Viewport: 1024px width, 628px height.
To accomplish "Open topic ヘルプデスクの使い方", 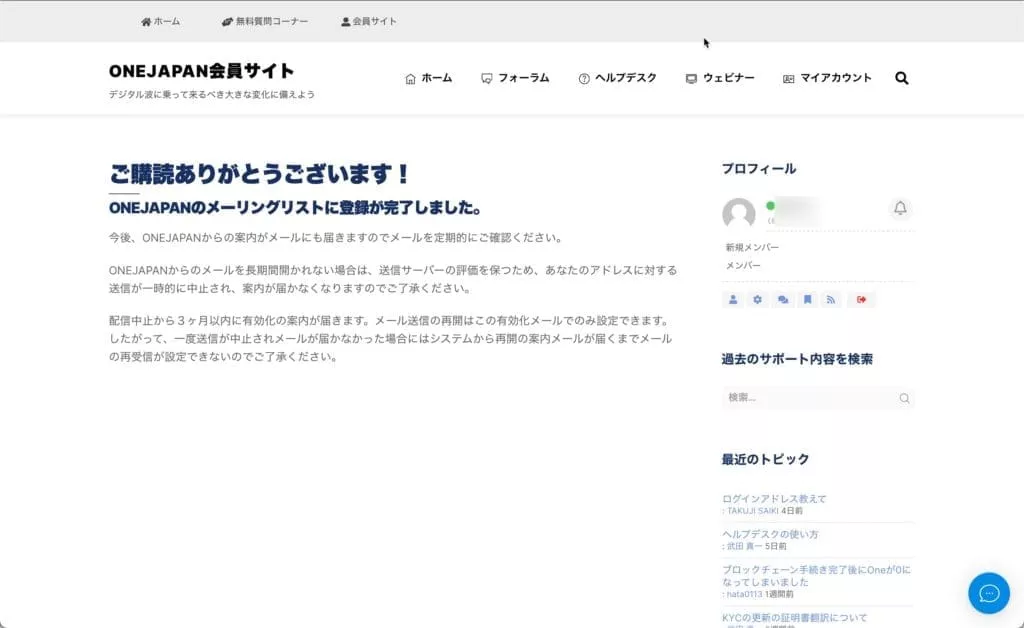I will [x=770, y=534].
